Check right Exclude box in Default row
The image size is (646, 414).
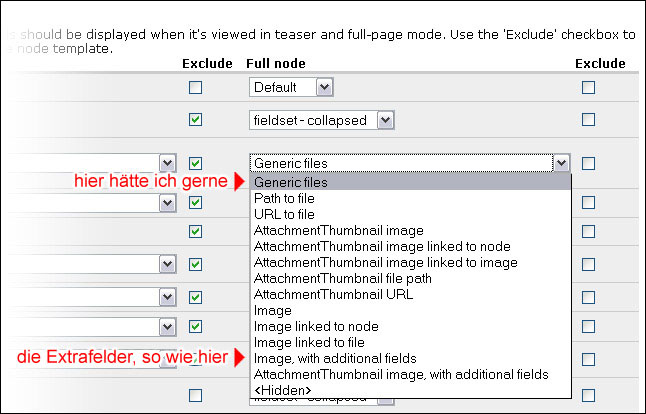[x=588, y=88]
